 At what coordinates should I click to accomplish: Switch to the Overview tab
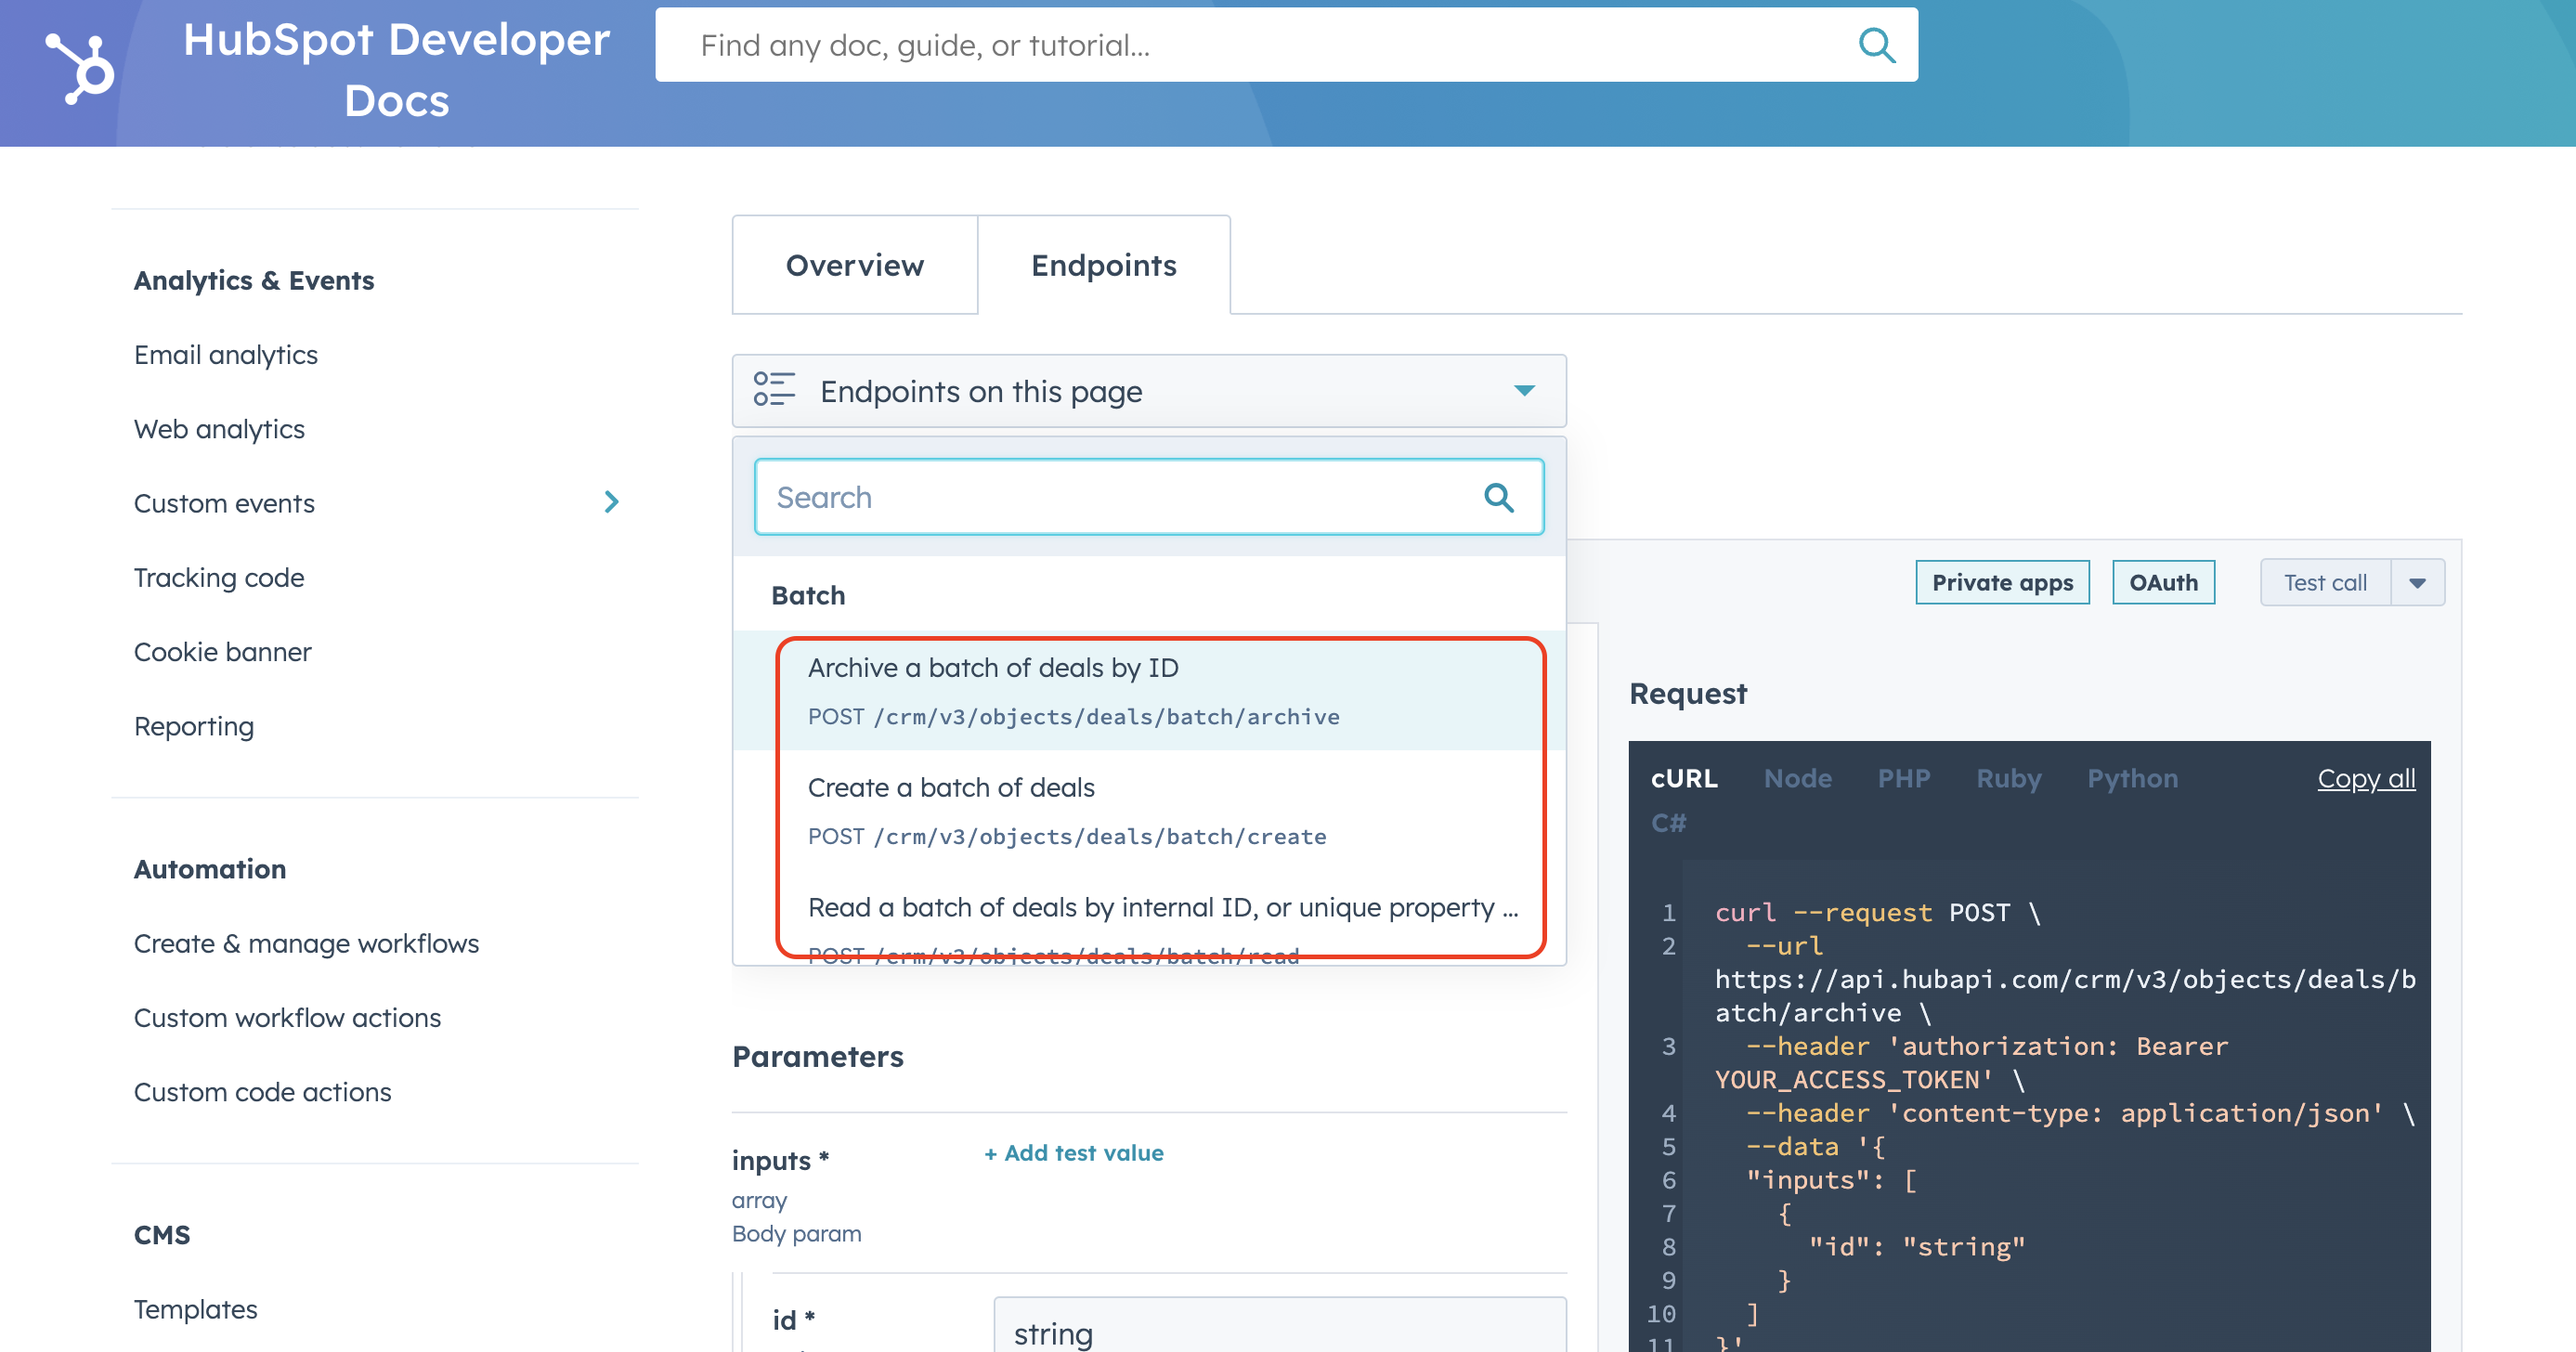point(855,265)
